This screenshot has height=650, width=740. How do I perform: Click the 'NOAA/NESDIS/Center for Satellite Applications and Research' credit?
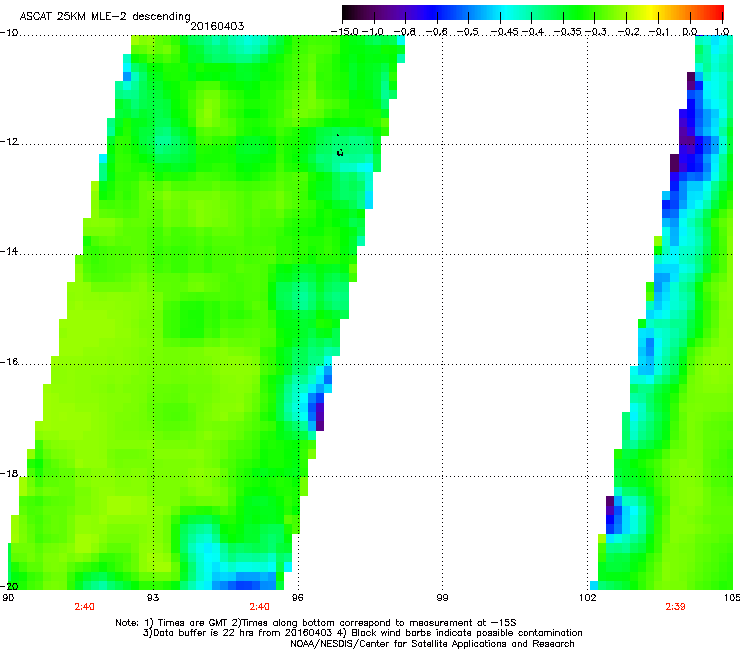pos(432,644)
